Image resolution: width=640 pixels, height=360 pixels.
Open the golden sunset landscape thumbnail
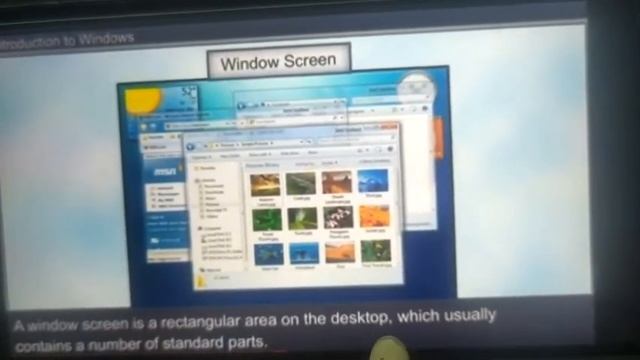coord(265,185)
